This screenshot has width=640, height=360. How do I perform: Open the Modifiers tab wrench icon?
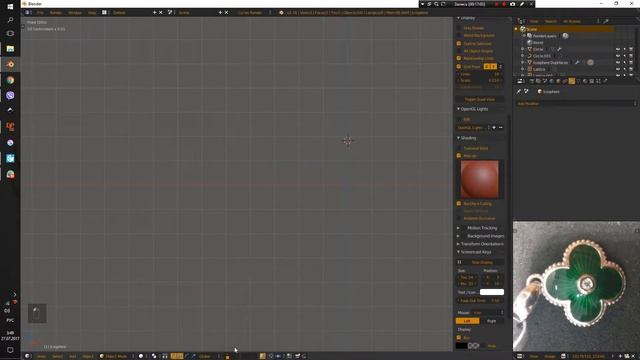(571, 81)
